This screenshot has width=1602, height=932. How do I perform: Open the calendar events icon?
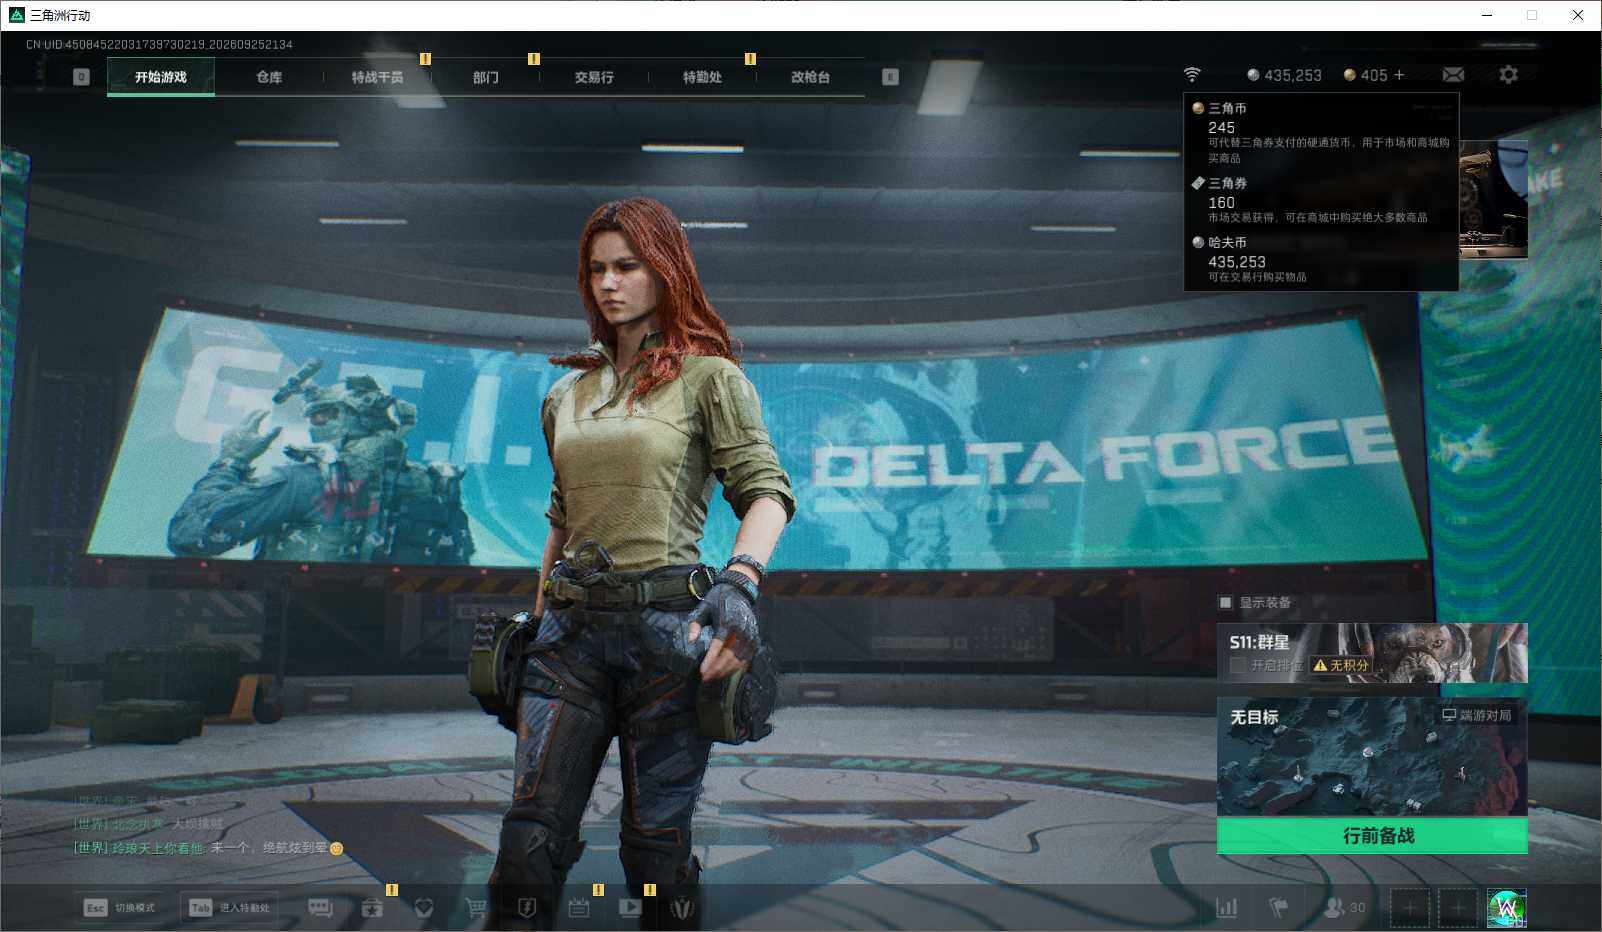pos(579,908)
